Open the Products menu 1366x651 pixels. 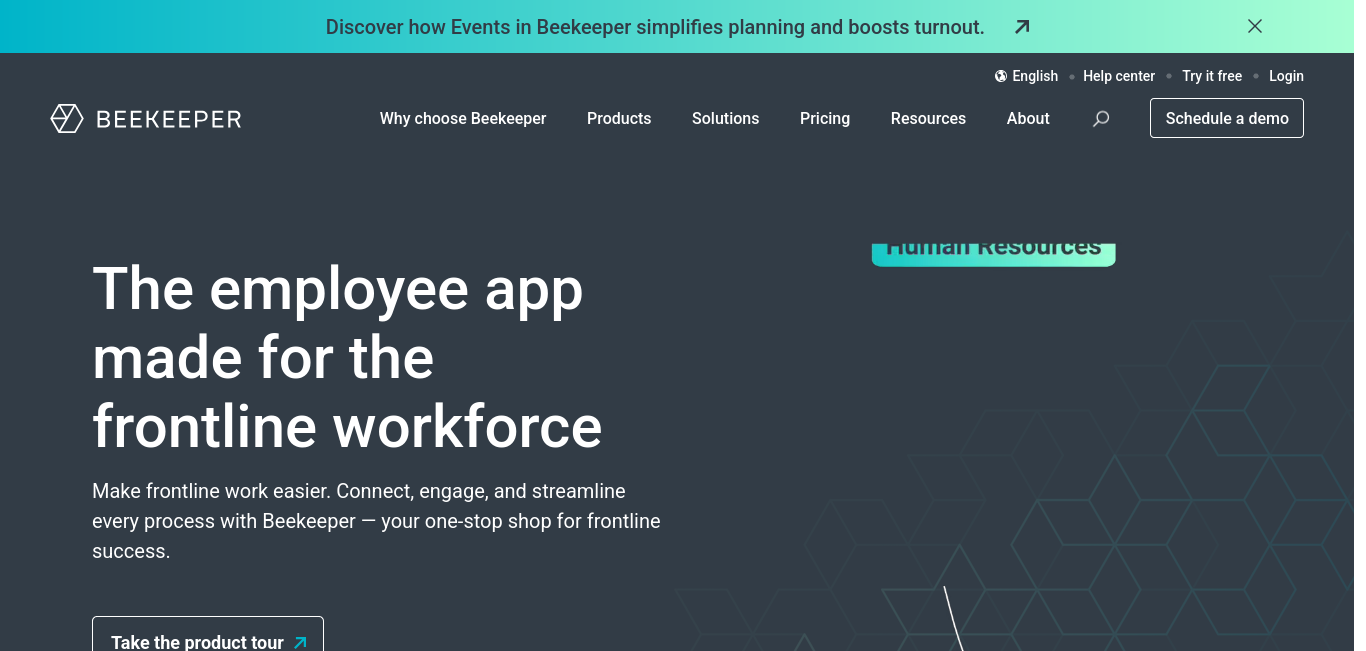coord(619,118)
